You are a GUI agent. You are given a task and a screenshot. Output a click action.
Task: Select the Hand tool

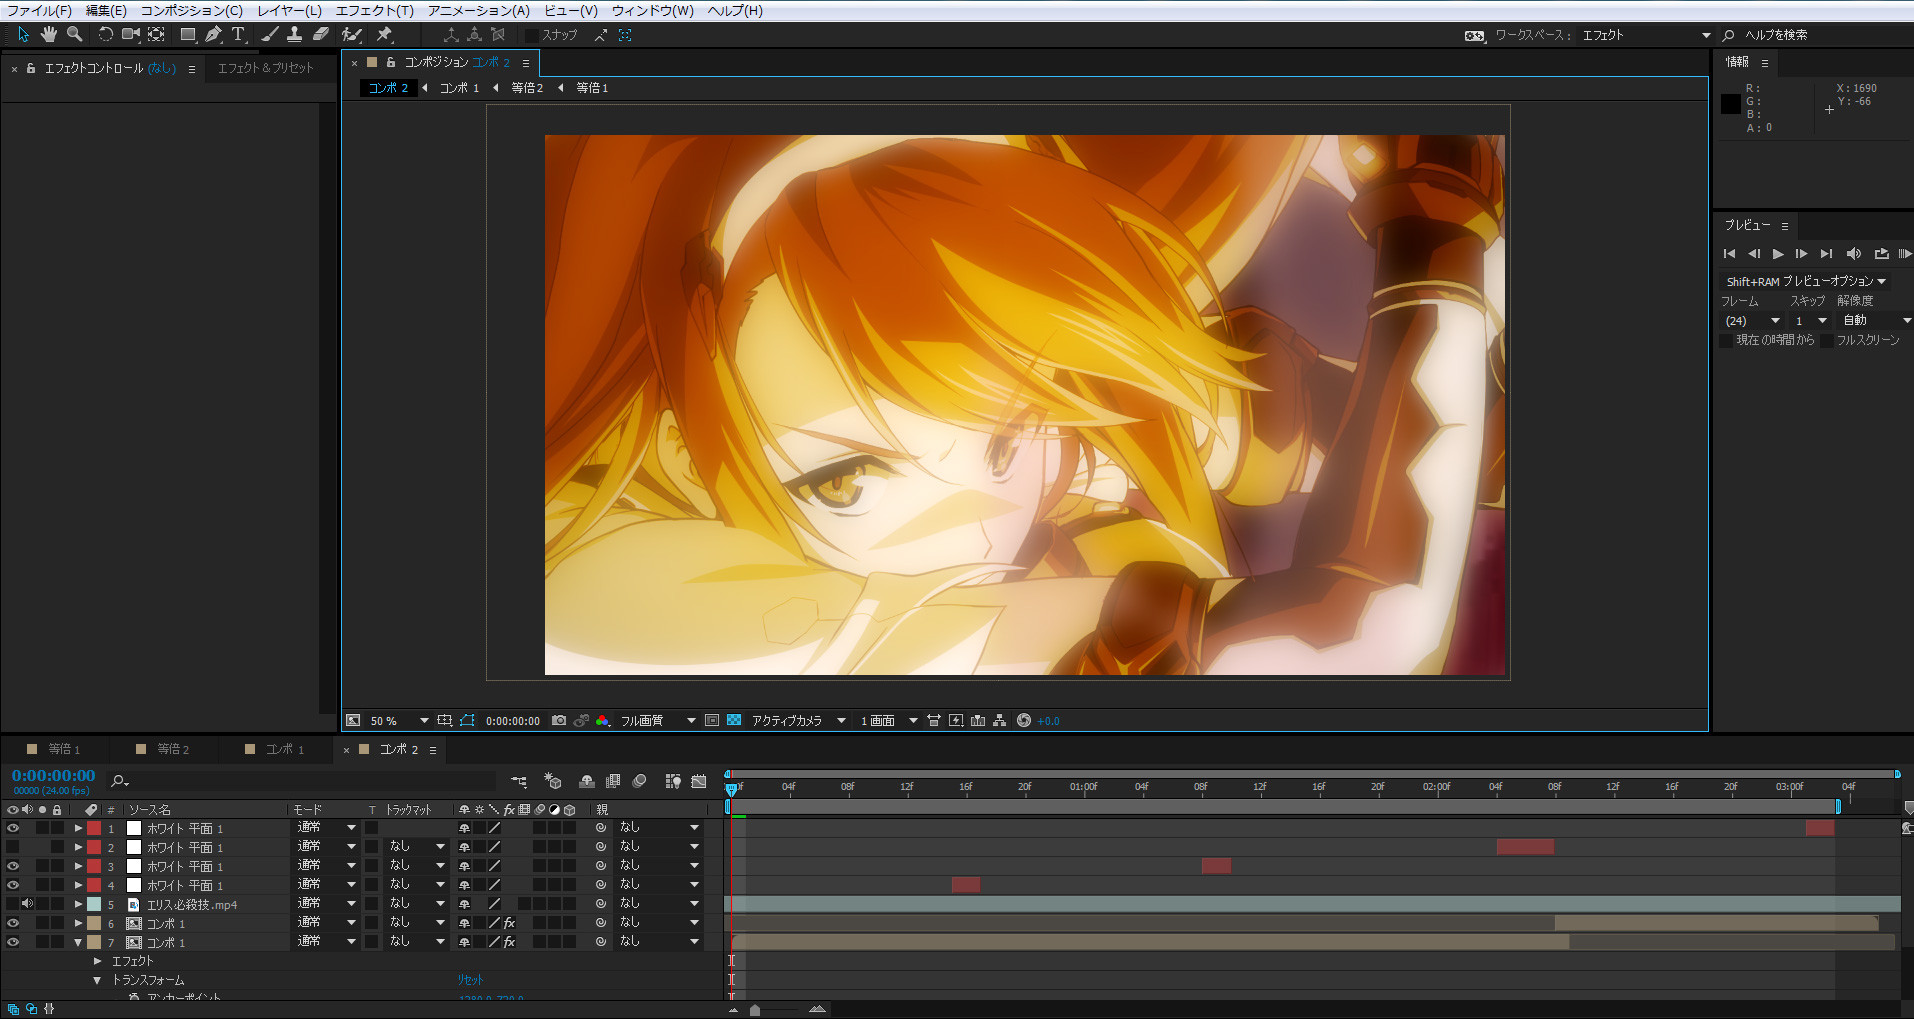pos(48,34)
